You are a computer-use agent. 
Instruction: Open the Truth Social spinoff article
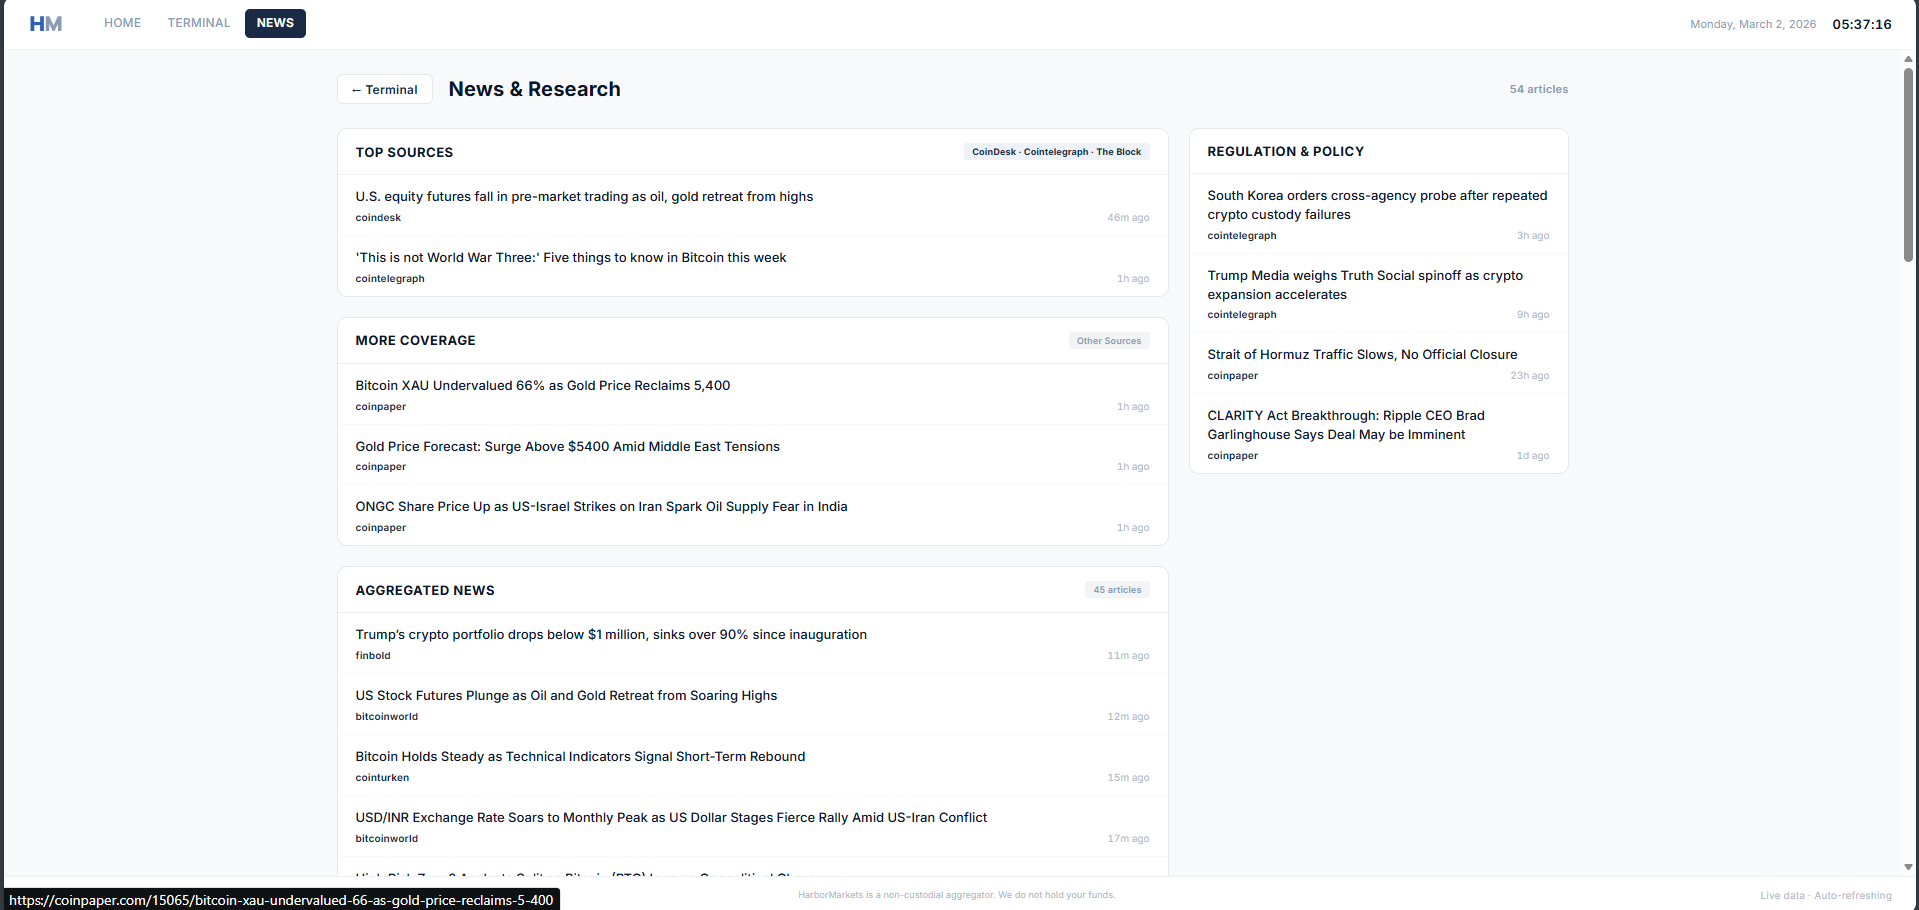(1365, 285)
